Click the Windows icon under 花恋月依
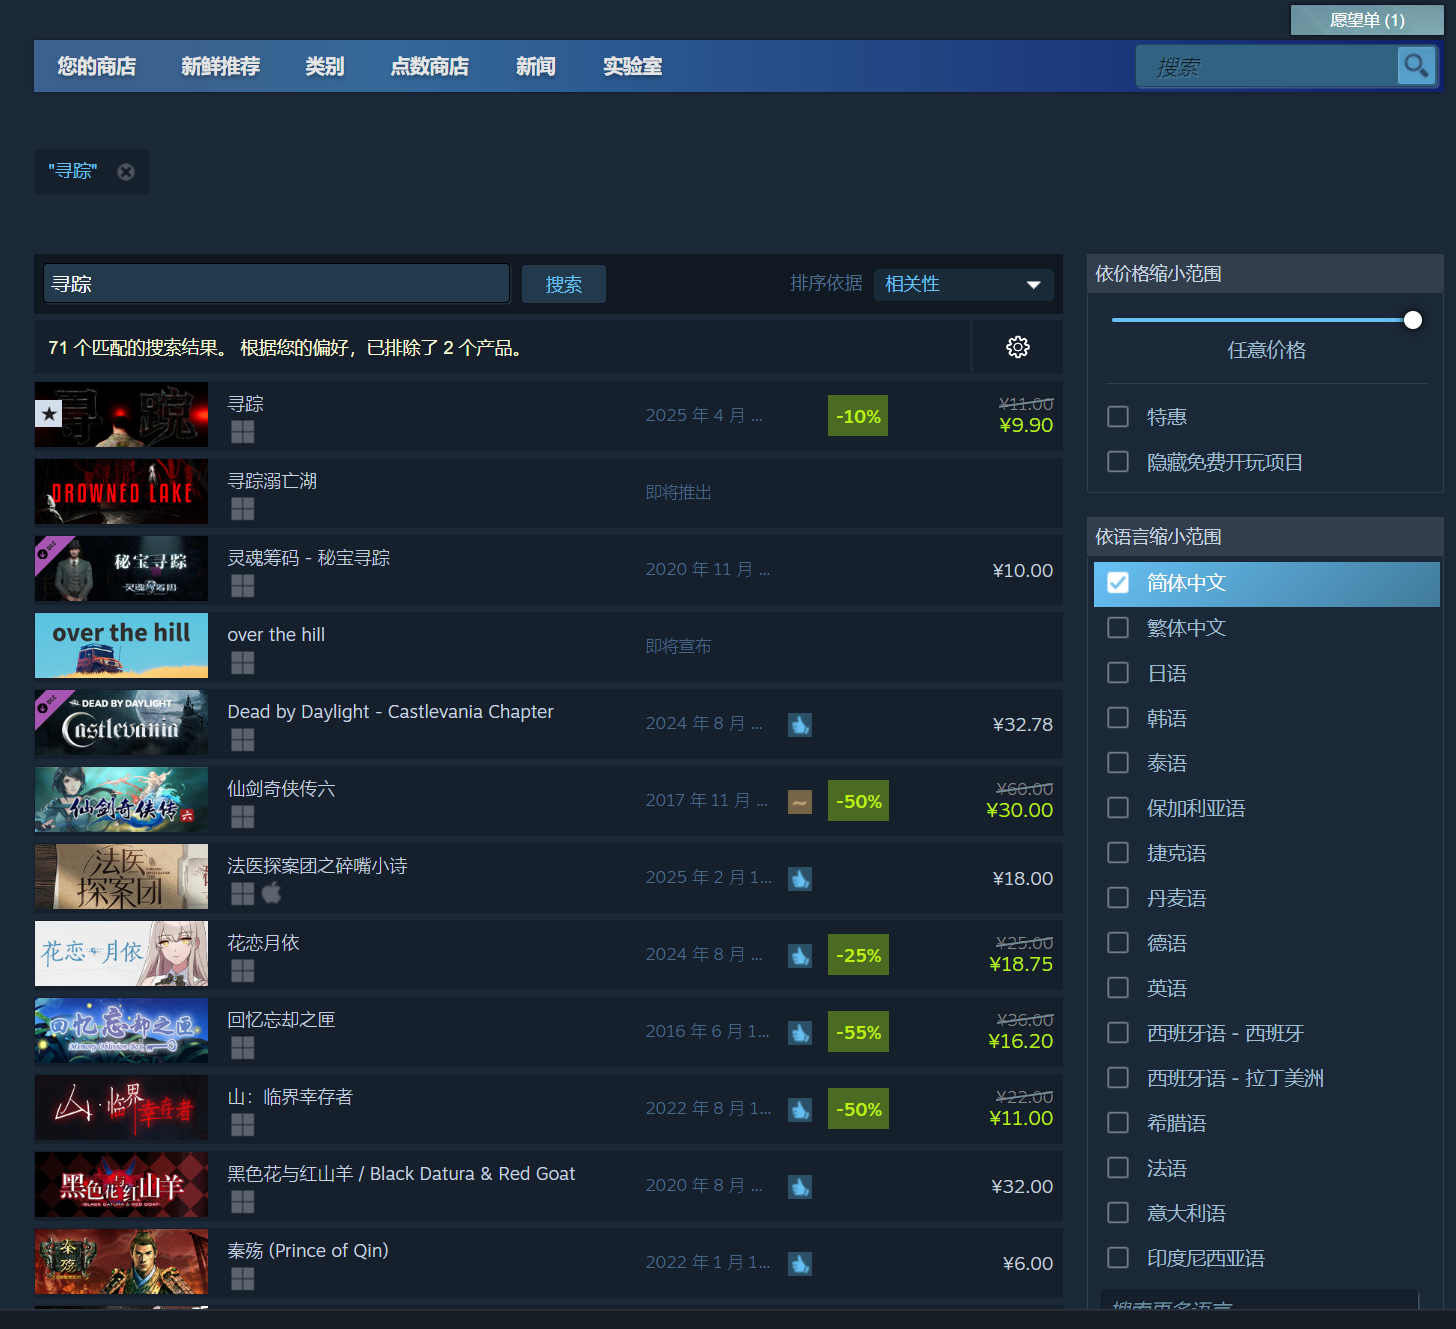Image resolution: width=1456 pixels, height=1329 pixels. click(x=242, y=971)
